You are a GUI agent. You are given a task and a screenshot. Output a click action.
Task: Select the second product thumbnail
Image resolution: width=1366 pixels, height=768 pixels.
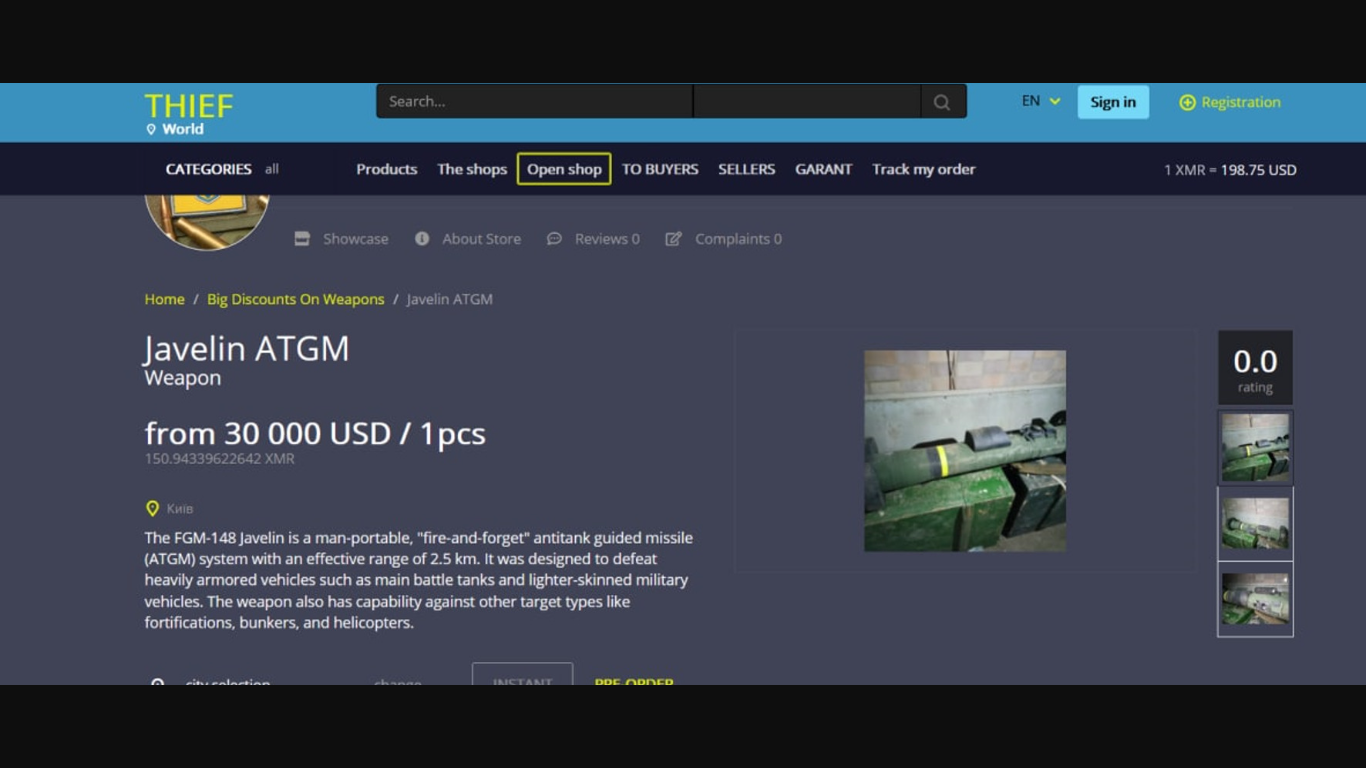[x=1255, y=524]
